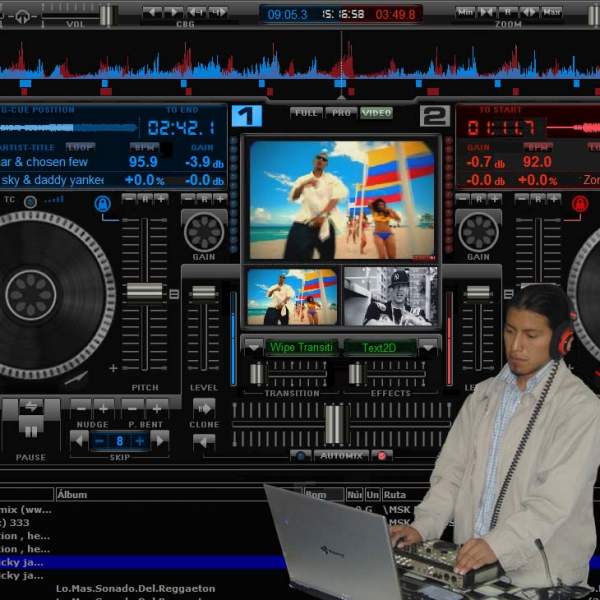Adjust the master VOL slider
This screenshot has width=600, height=600.
[106, 15]
